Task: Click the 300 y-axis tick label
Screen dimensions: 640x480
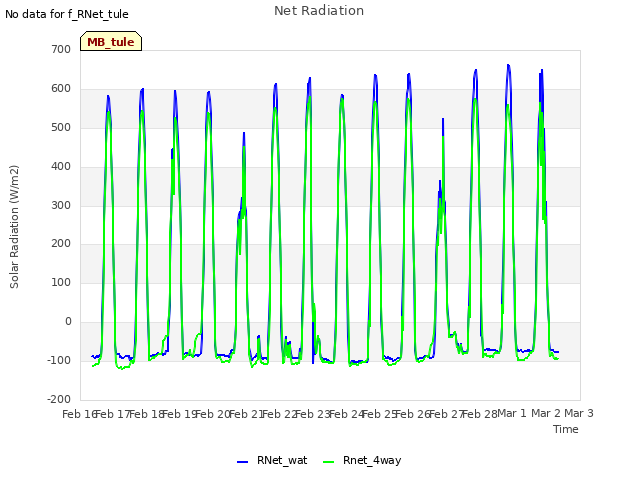Action: point(61,205)
